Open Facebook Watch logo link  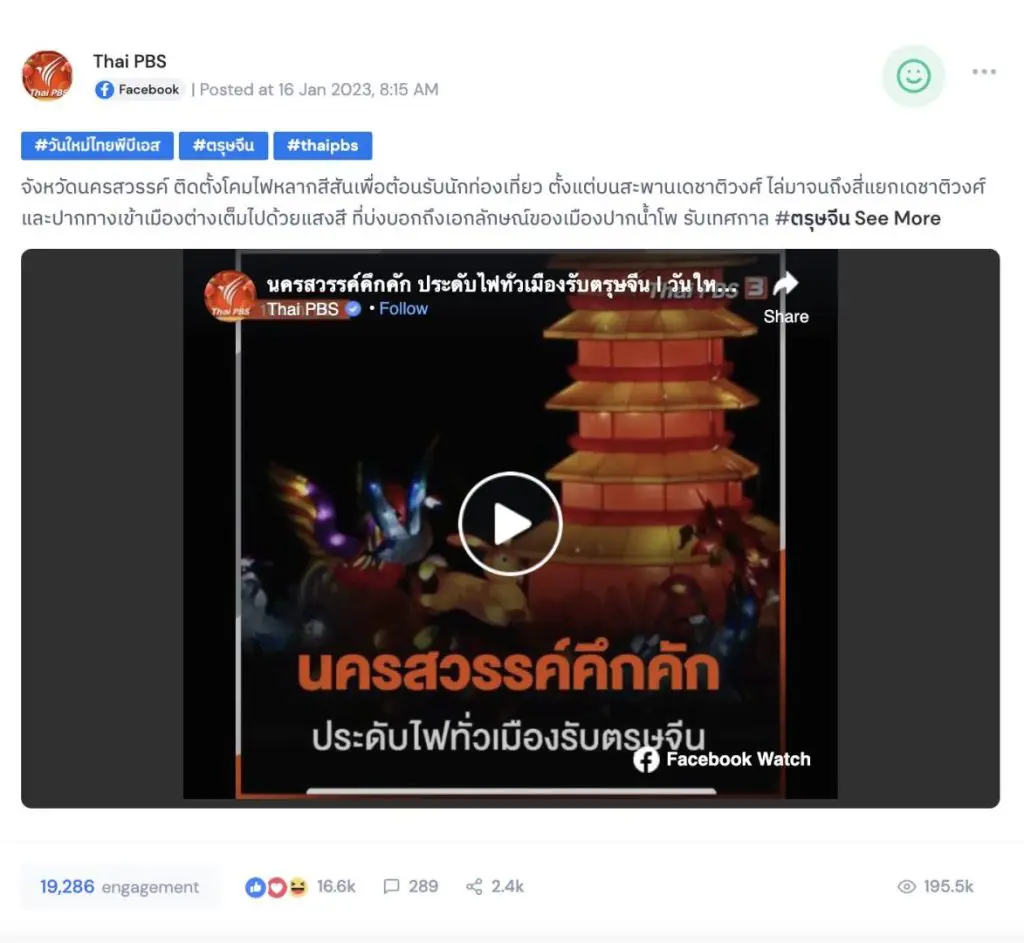(x=722, y=759)
